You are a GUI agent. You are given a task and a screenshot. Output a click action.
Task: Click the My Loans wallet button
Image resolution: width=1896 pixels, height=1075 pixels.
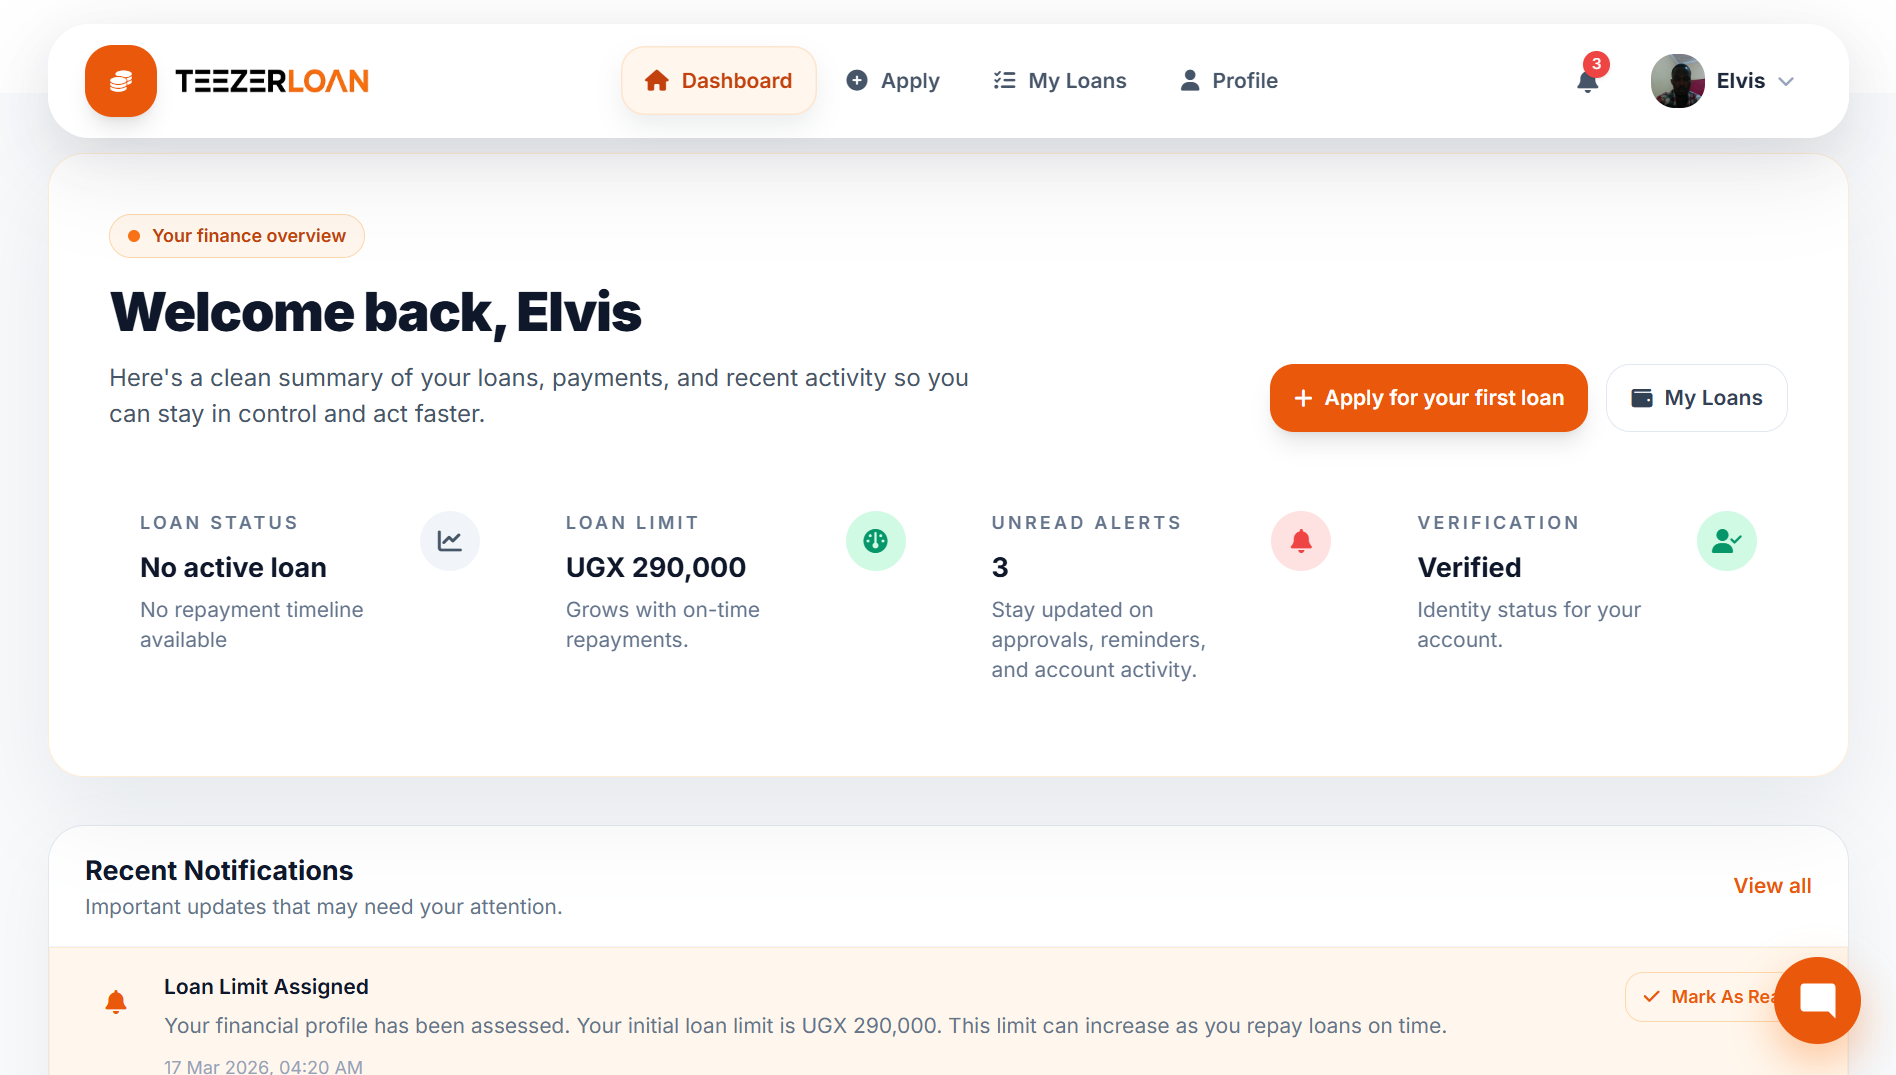(x=1697, y=398)
